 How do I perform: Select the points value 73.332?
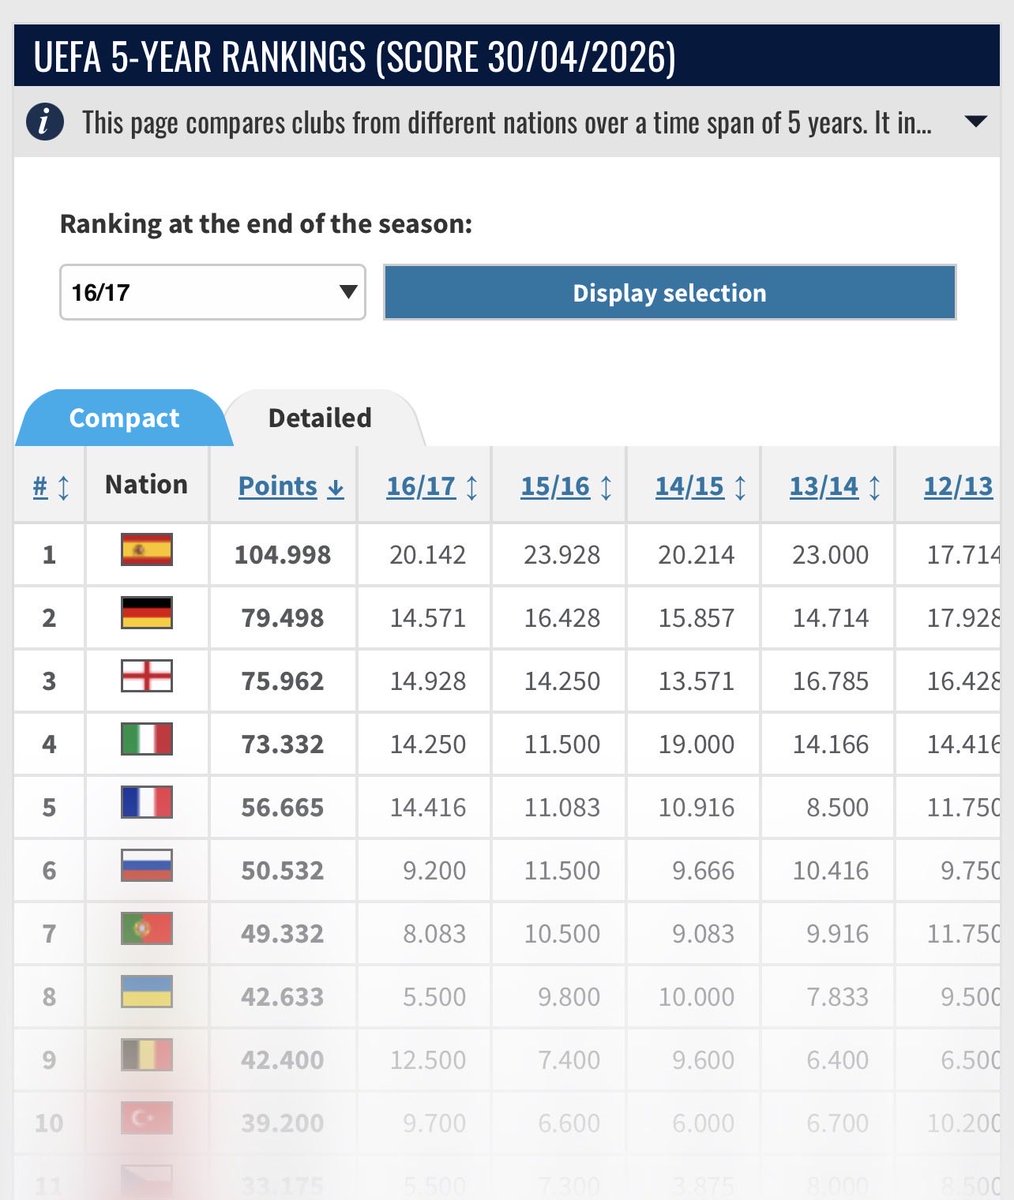pyautogui.click(x=283, y=744)
